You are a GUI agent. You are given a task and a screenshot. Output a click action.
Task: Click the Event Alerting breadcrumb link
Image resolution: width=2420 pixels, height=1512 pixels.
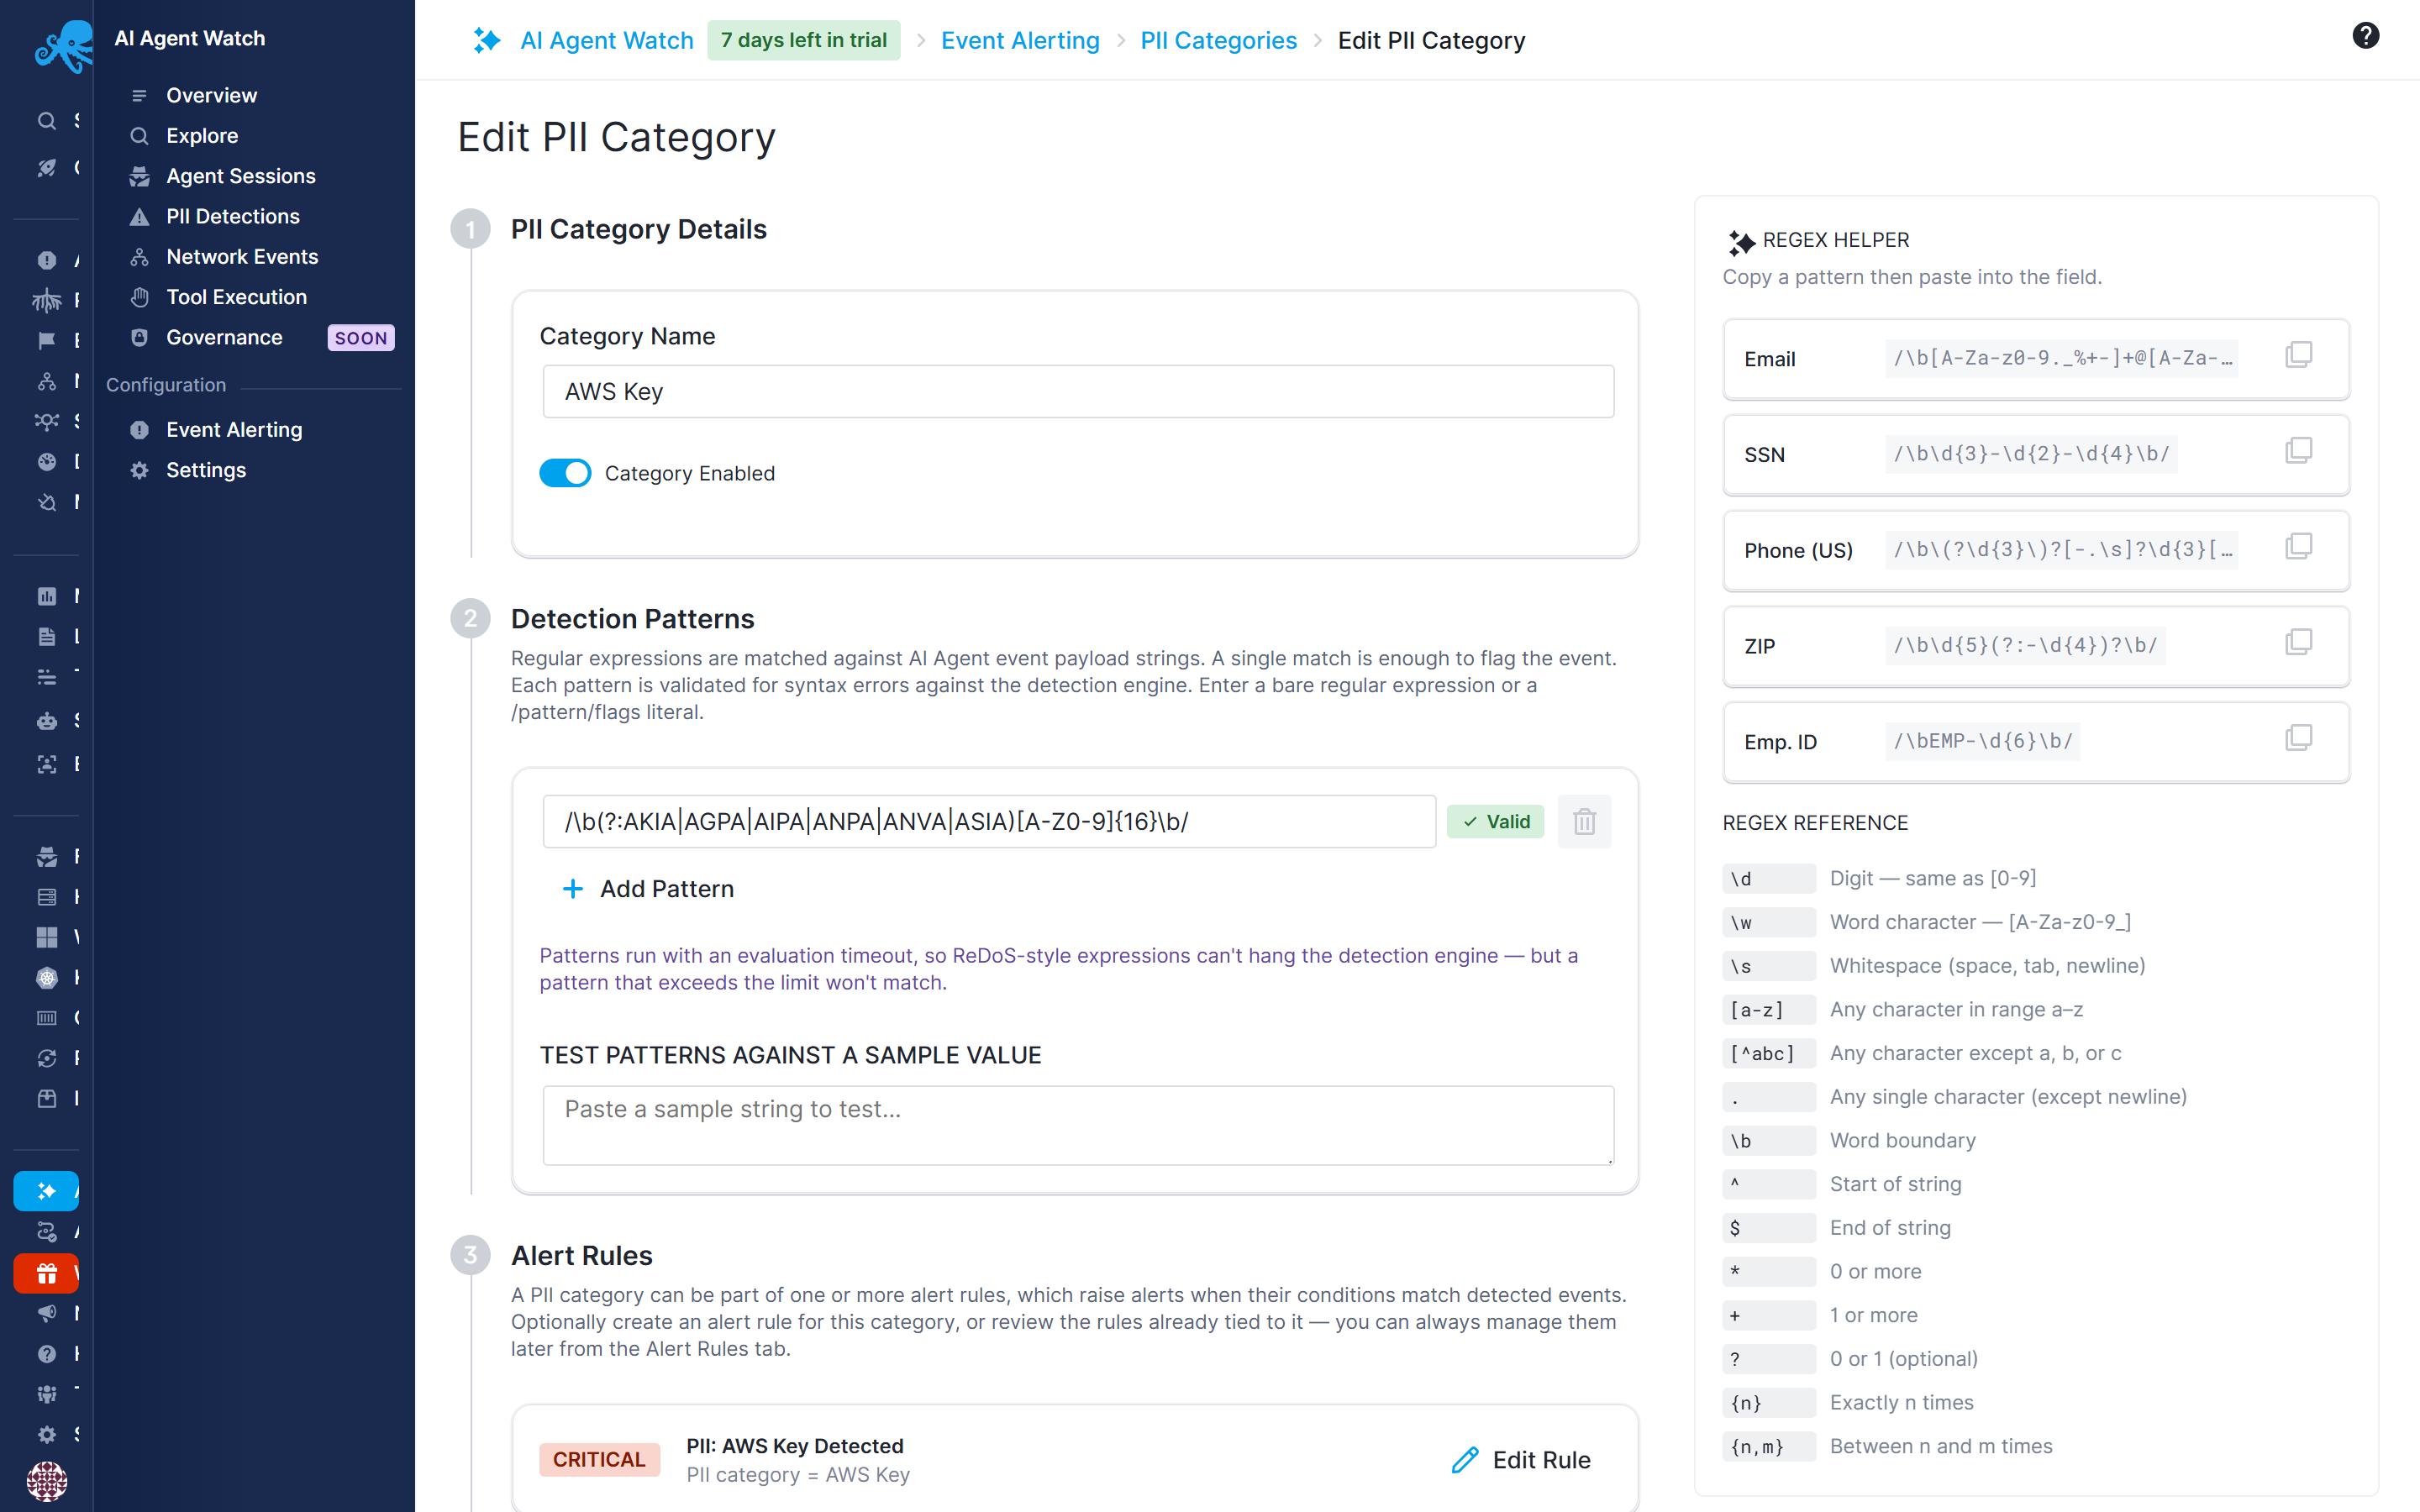click(x=1020, y=40)
